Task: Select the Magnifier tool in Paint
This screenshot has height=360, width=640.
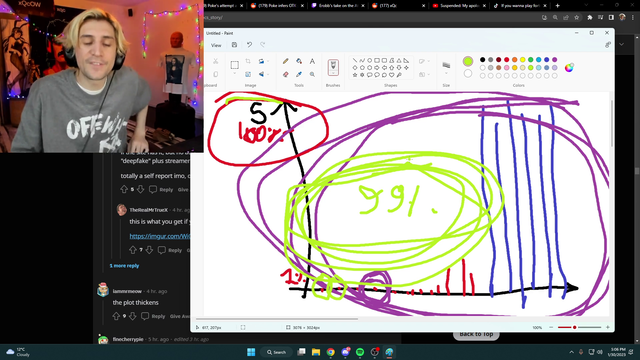Action: pos(312,74)
